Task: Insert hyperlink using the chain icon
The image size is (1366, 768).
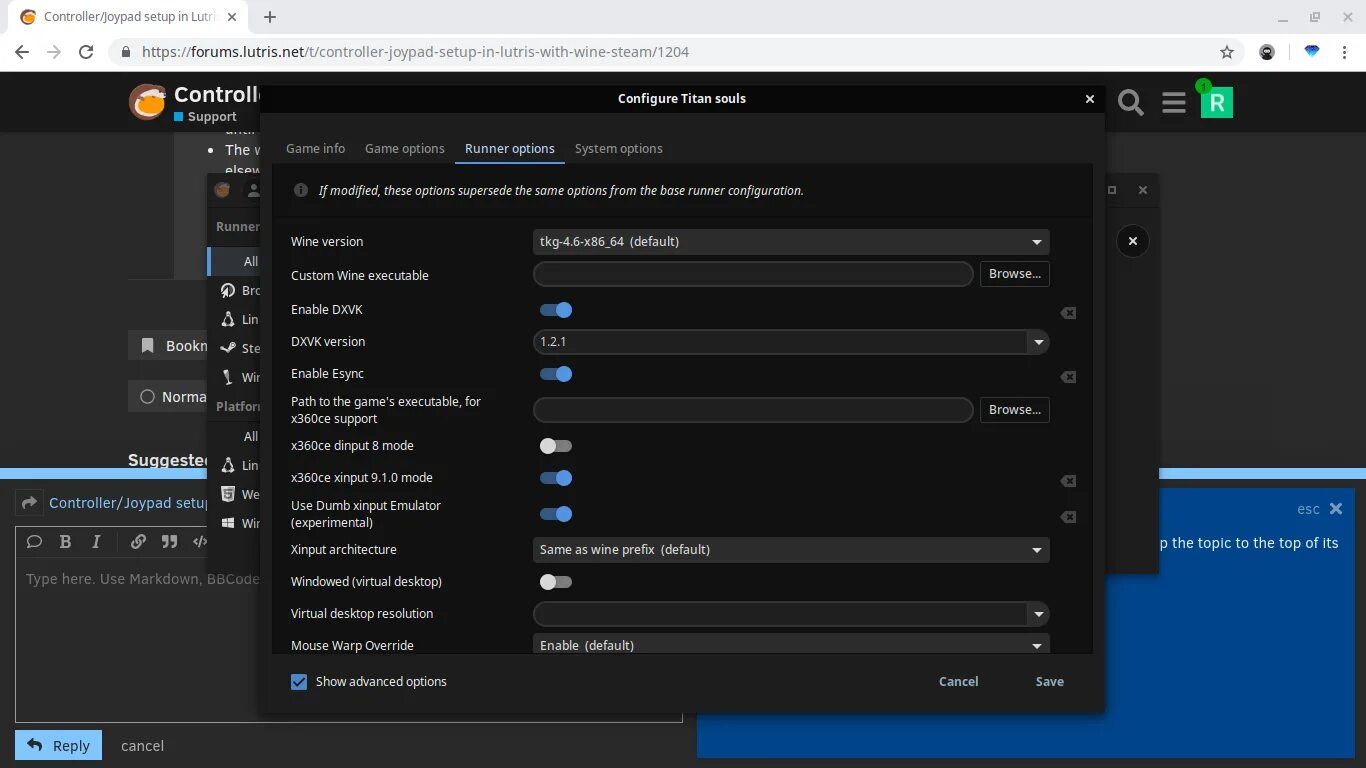Action: click(x=138, y=541)
